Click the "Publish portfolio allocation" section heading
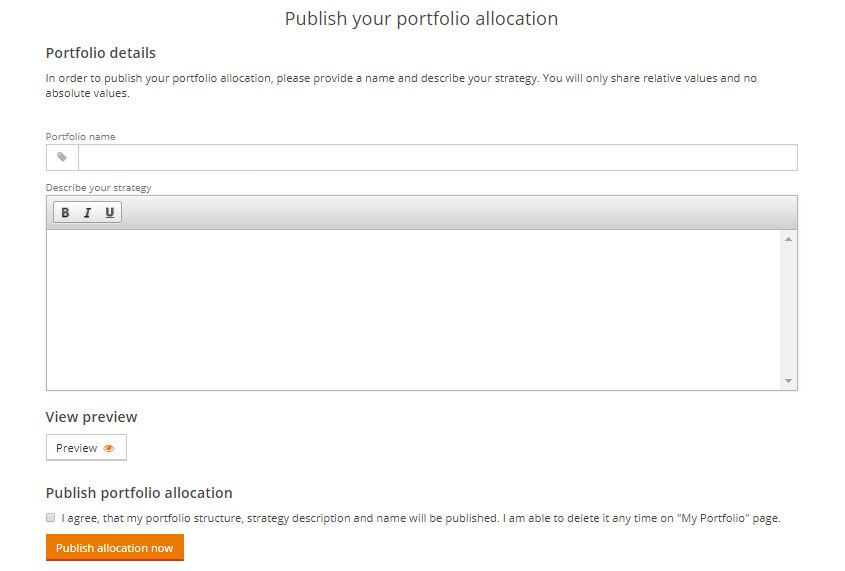 [x=139, y=493]
